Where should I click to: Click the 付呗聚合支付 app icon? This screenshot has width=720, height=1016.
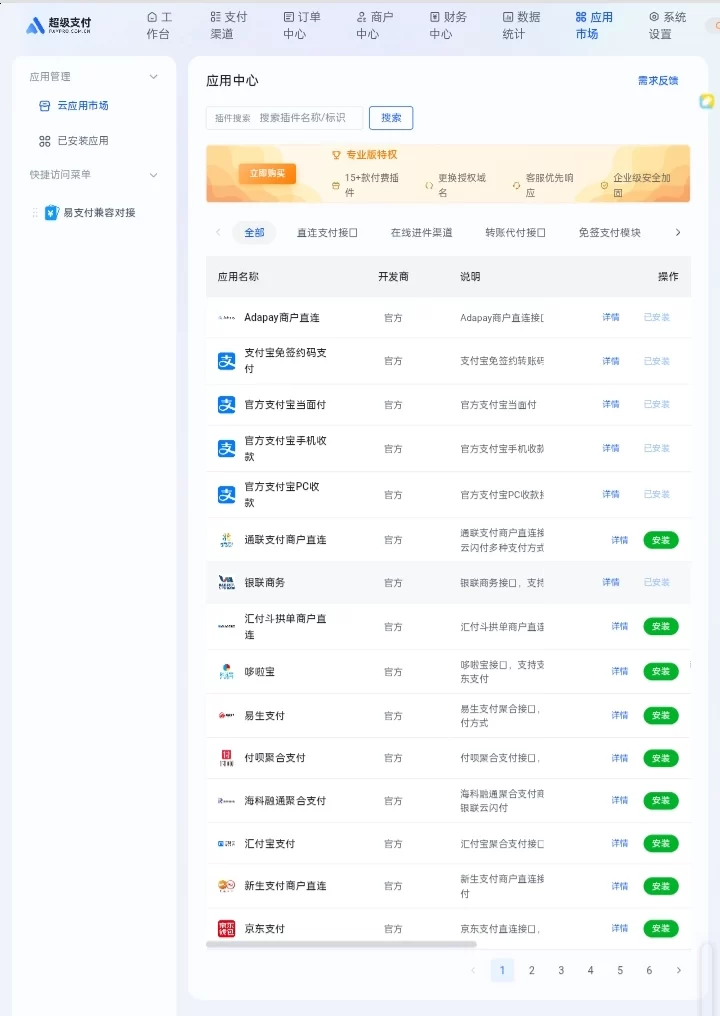226,758
